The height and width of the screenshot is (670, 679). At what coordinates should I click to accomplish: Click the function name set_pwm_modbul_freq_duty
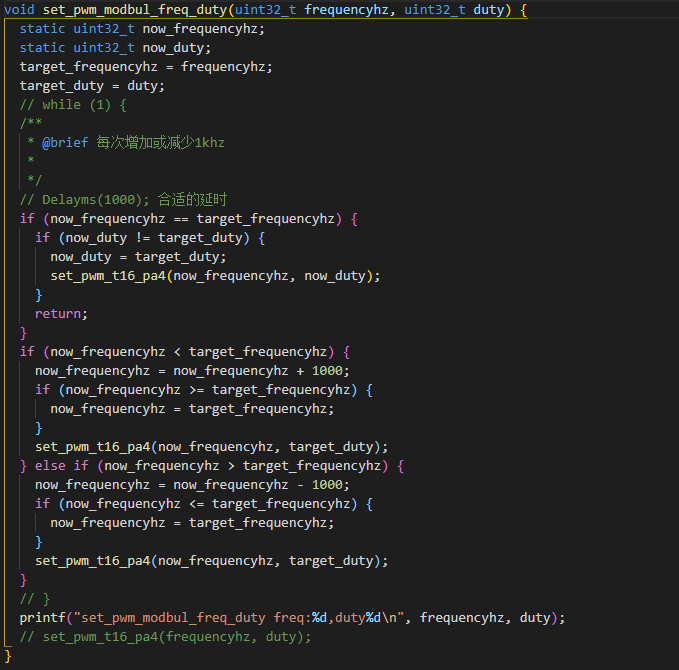[x=135, y=10]
